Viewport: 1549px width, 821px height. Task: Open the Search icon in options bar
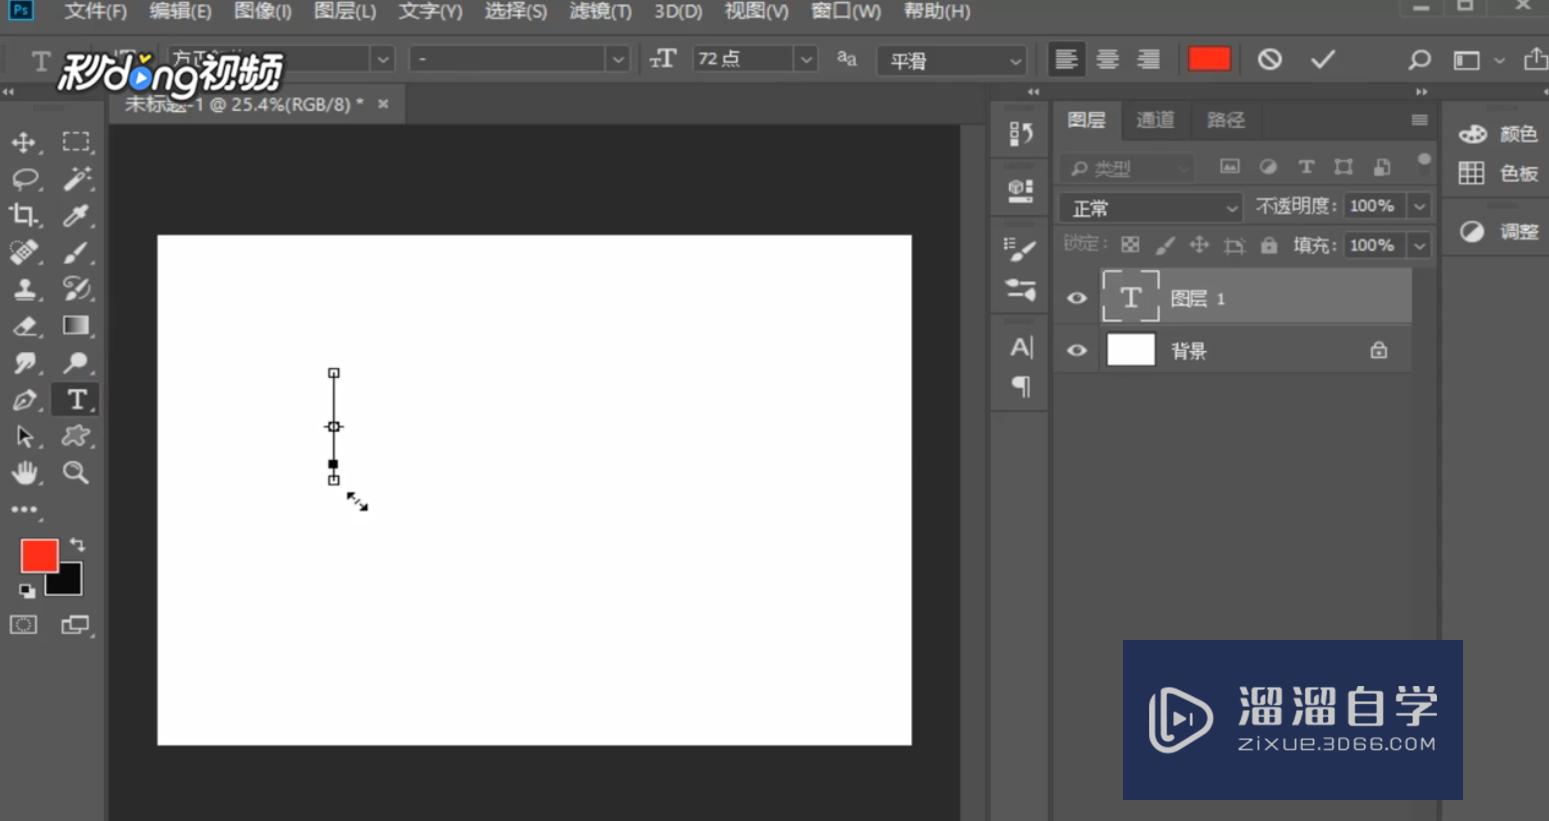click(x=1419, y=60)
